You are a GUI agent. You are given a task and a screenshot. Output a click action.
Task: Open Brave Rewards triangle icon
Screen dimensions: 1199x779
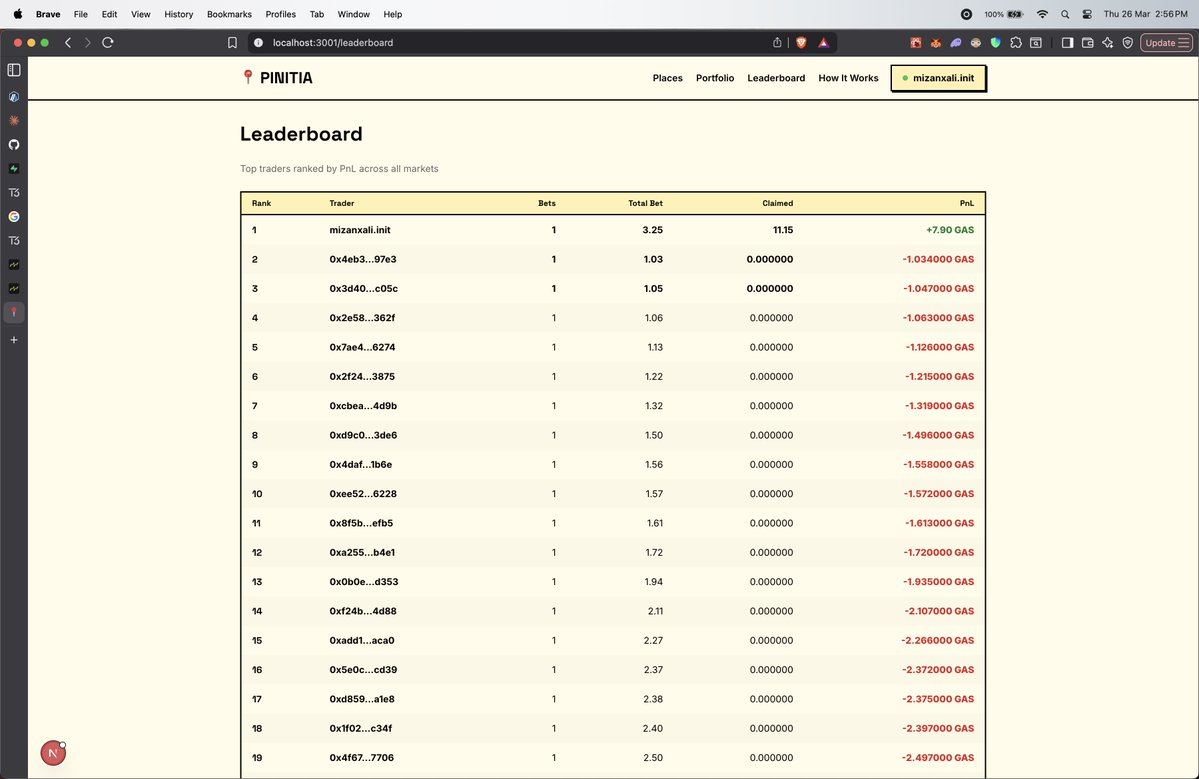coord(824,43)
